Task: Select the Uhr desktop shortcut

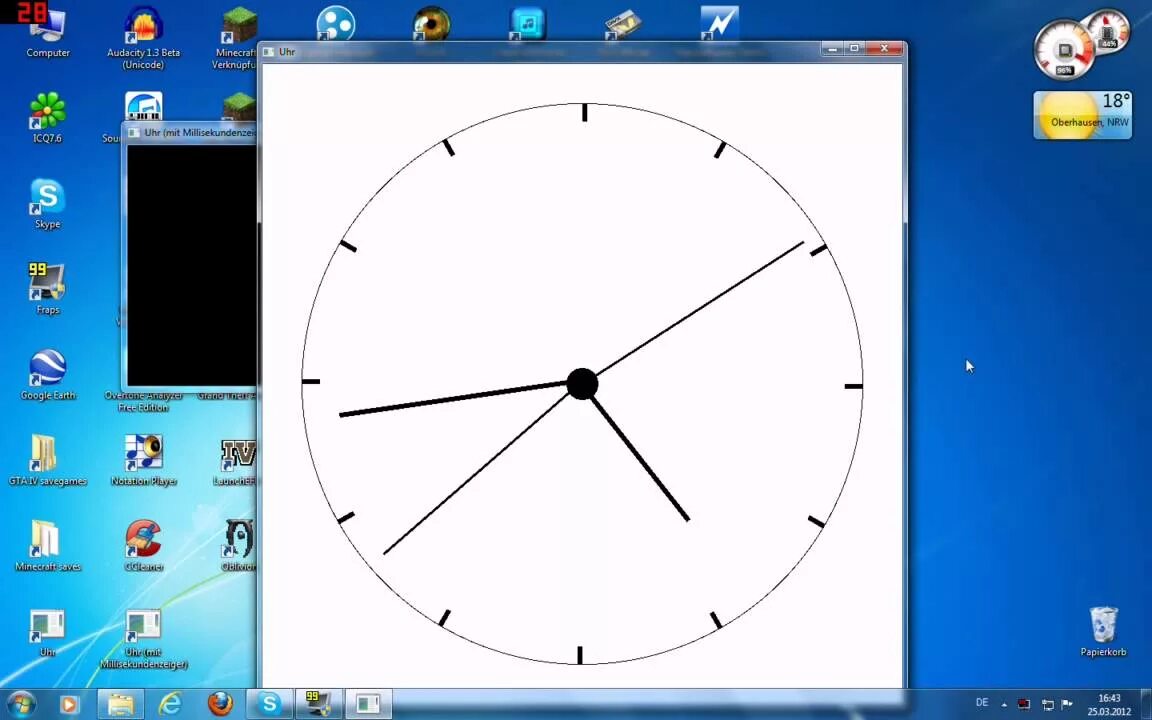Action: pos(48,632)
